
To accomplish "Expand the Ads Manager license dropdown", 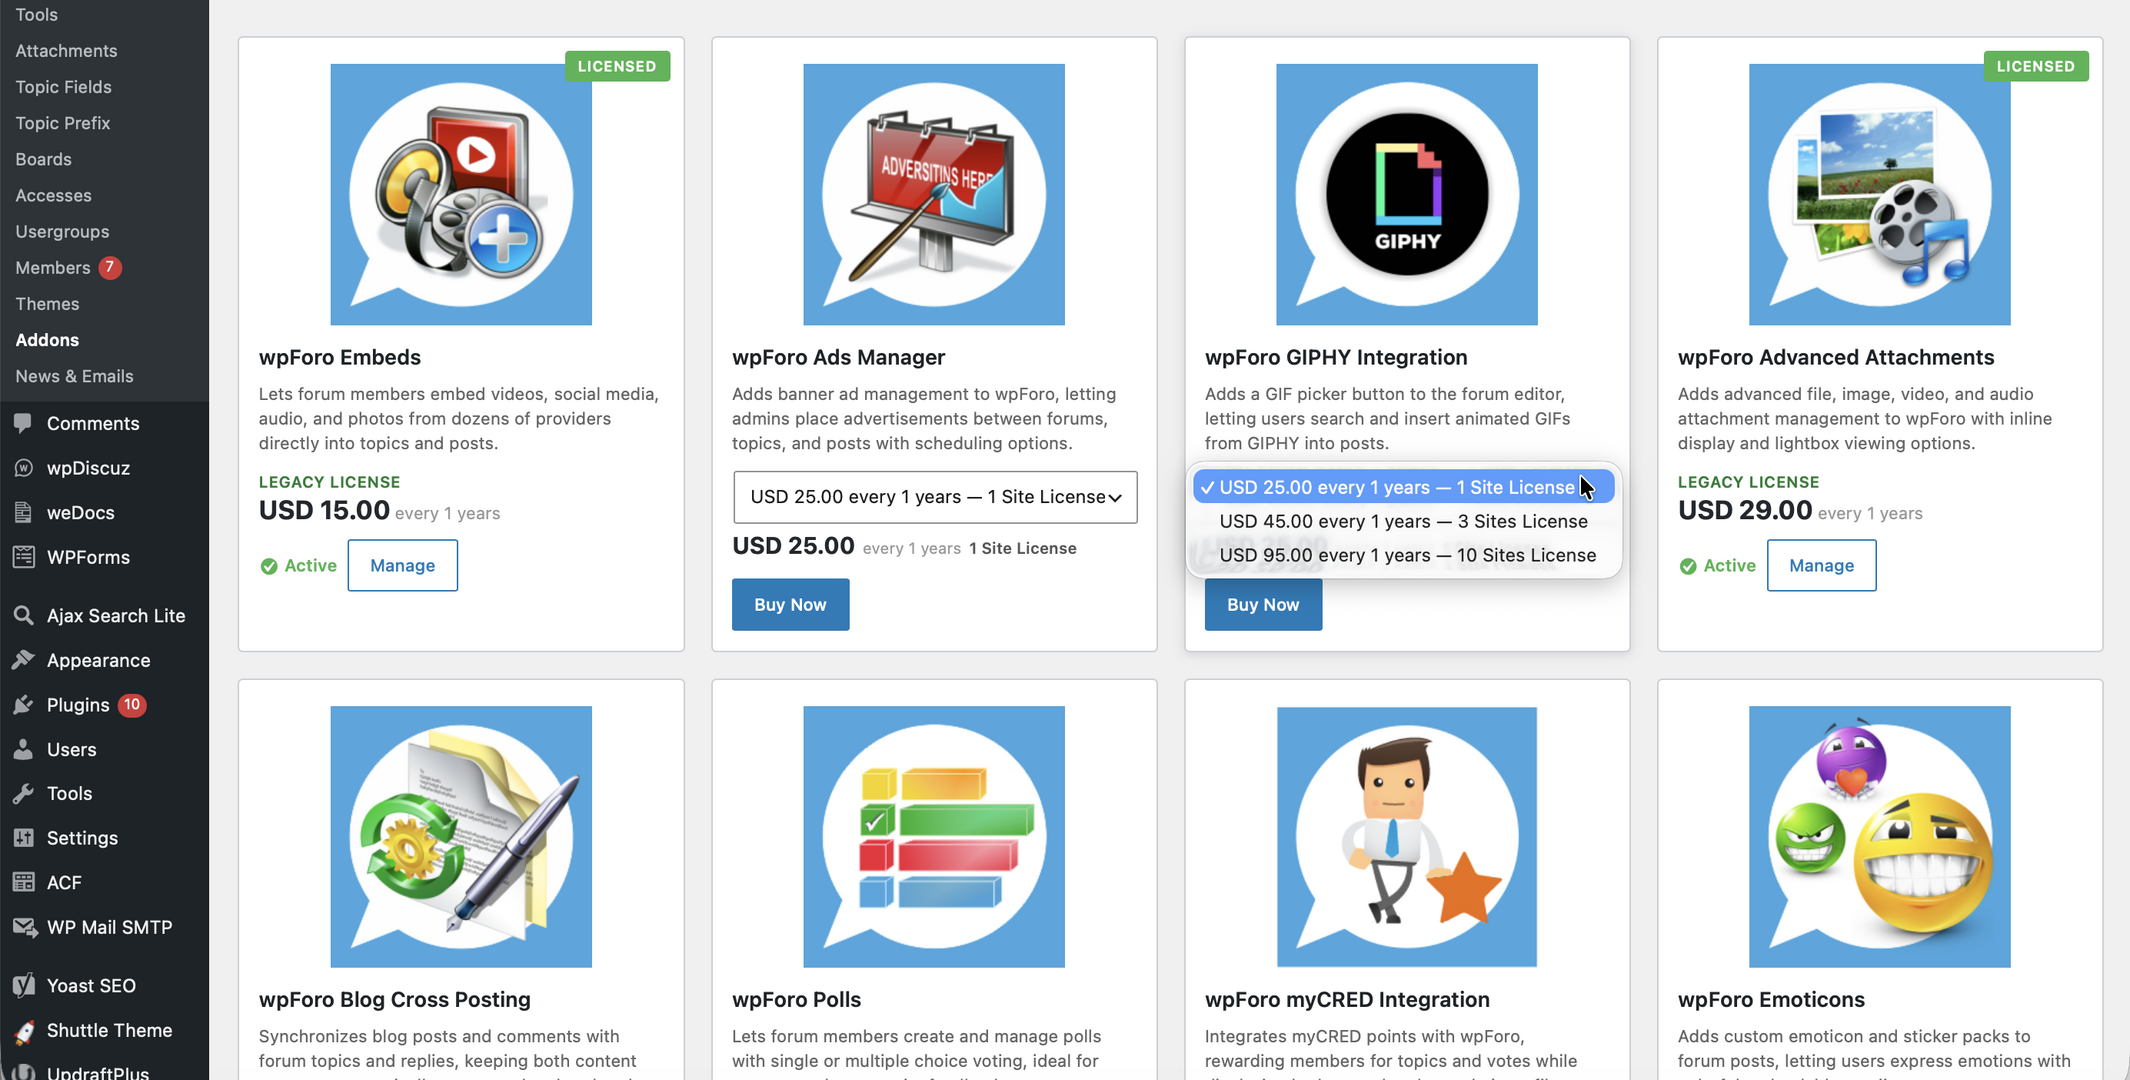I will coord(935,497).
